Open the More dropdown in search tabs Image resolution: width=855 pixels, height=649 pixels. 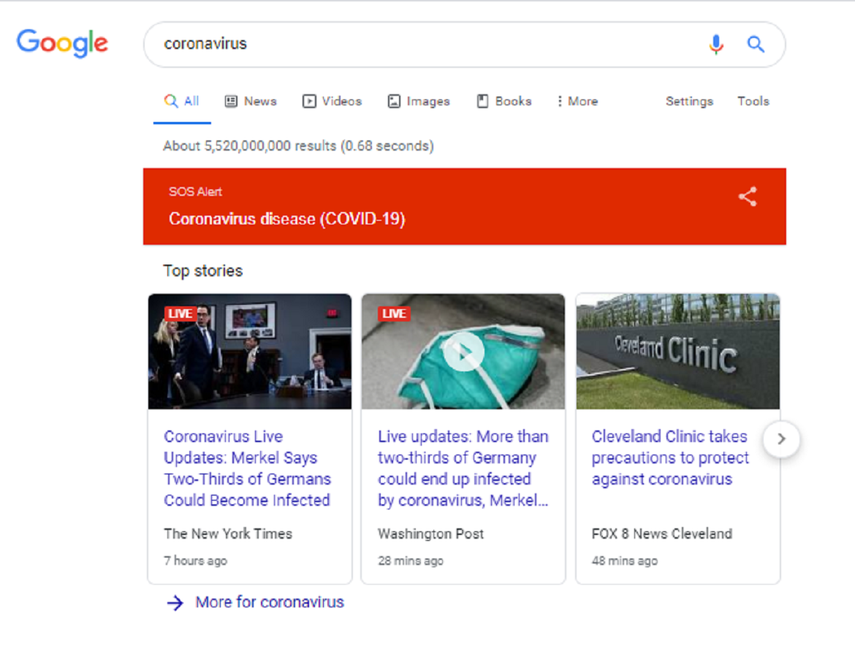tap(577, 101)
